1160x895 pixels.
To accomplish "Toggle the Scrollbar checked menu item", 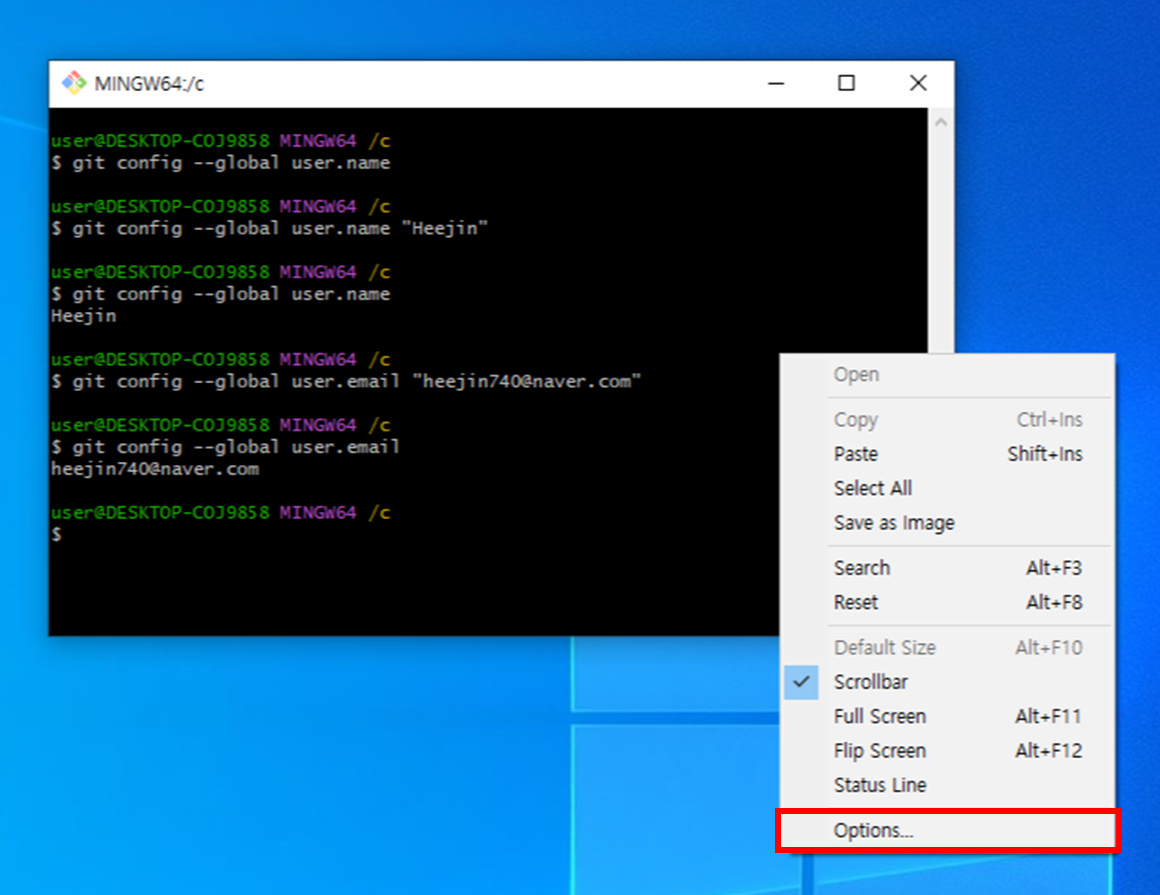I will coord(948,682).
